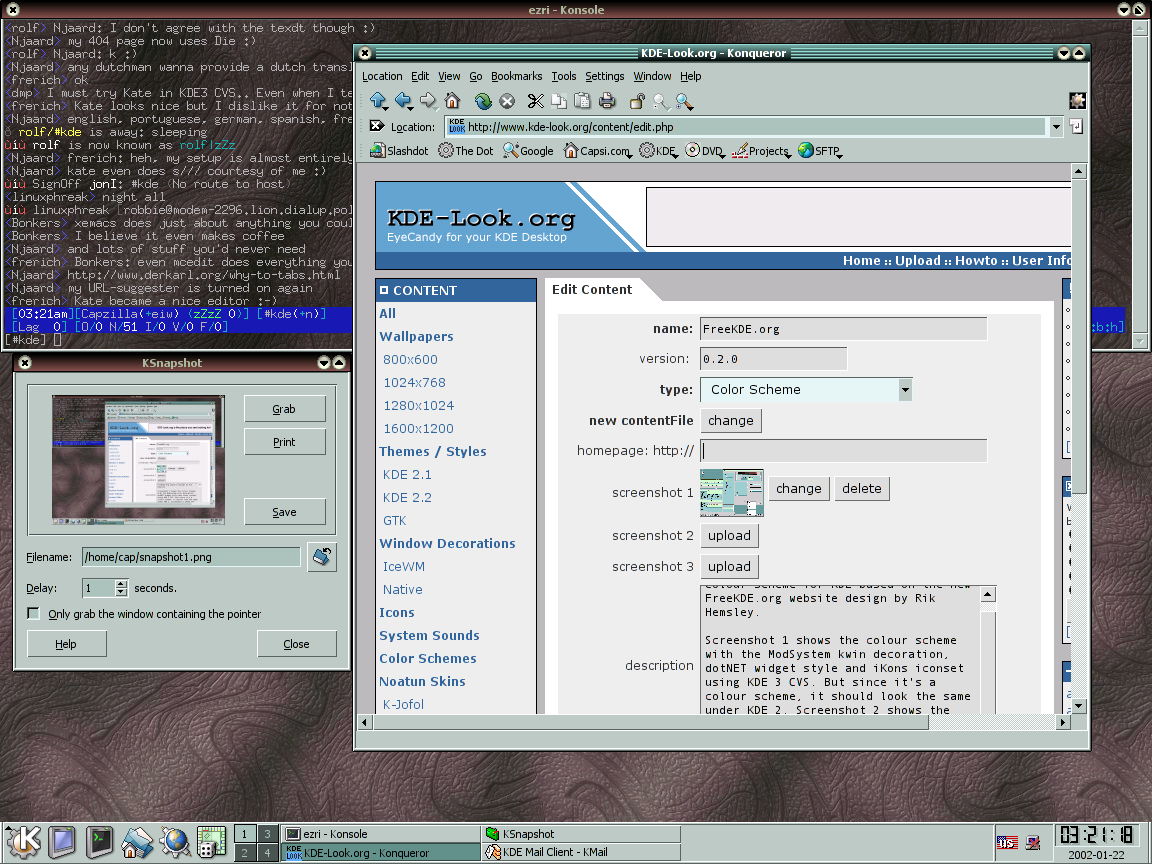Open the Tools menu
The height and width of the screenshot is (864, 1152).
click(x=564, y=76)
